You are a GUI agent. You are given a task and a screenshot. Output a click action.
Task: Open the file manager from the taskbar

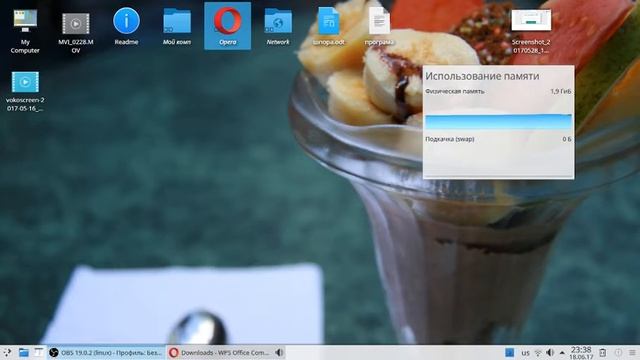pos(24,353)
